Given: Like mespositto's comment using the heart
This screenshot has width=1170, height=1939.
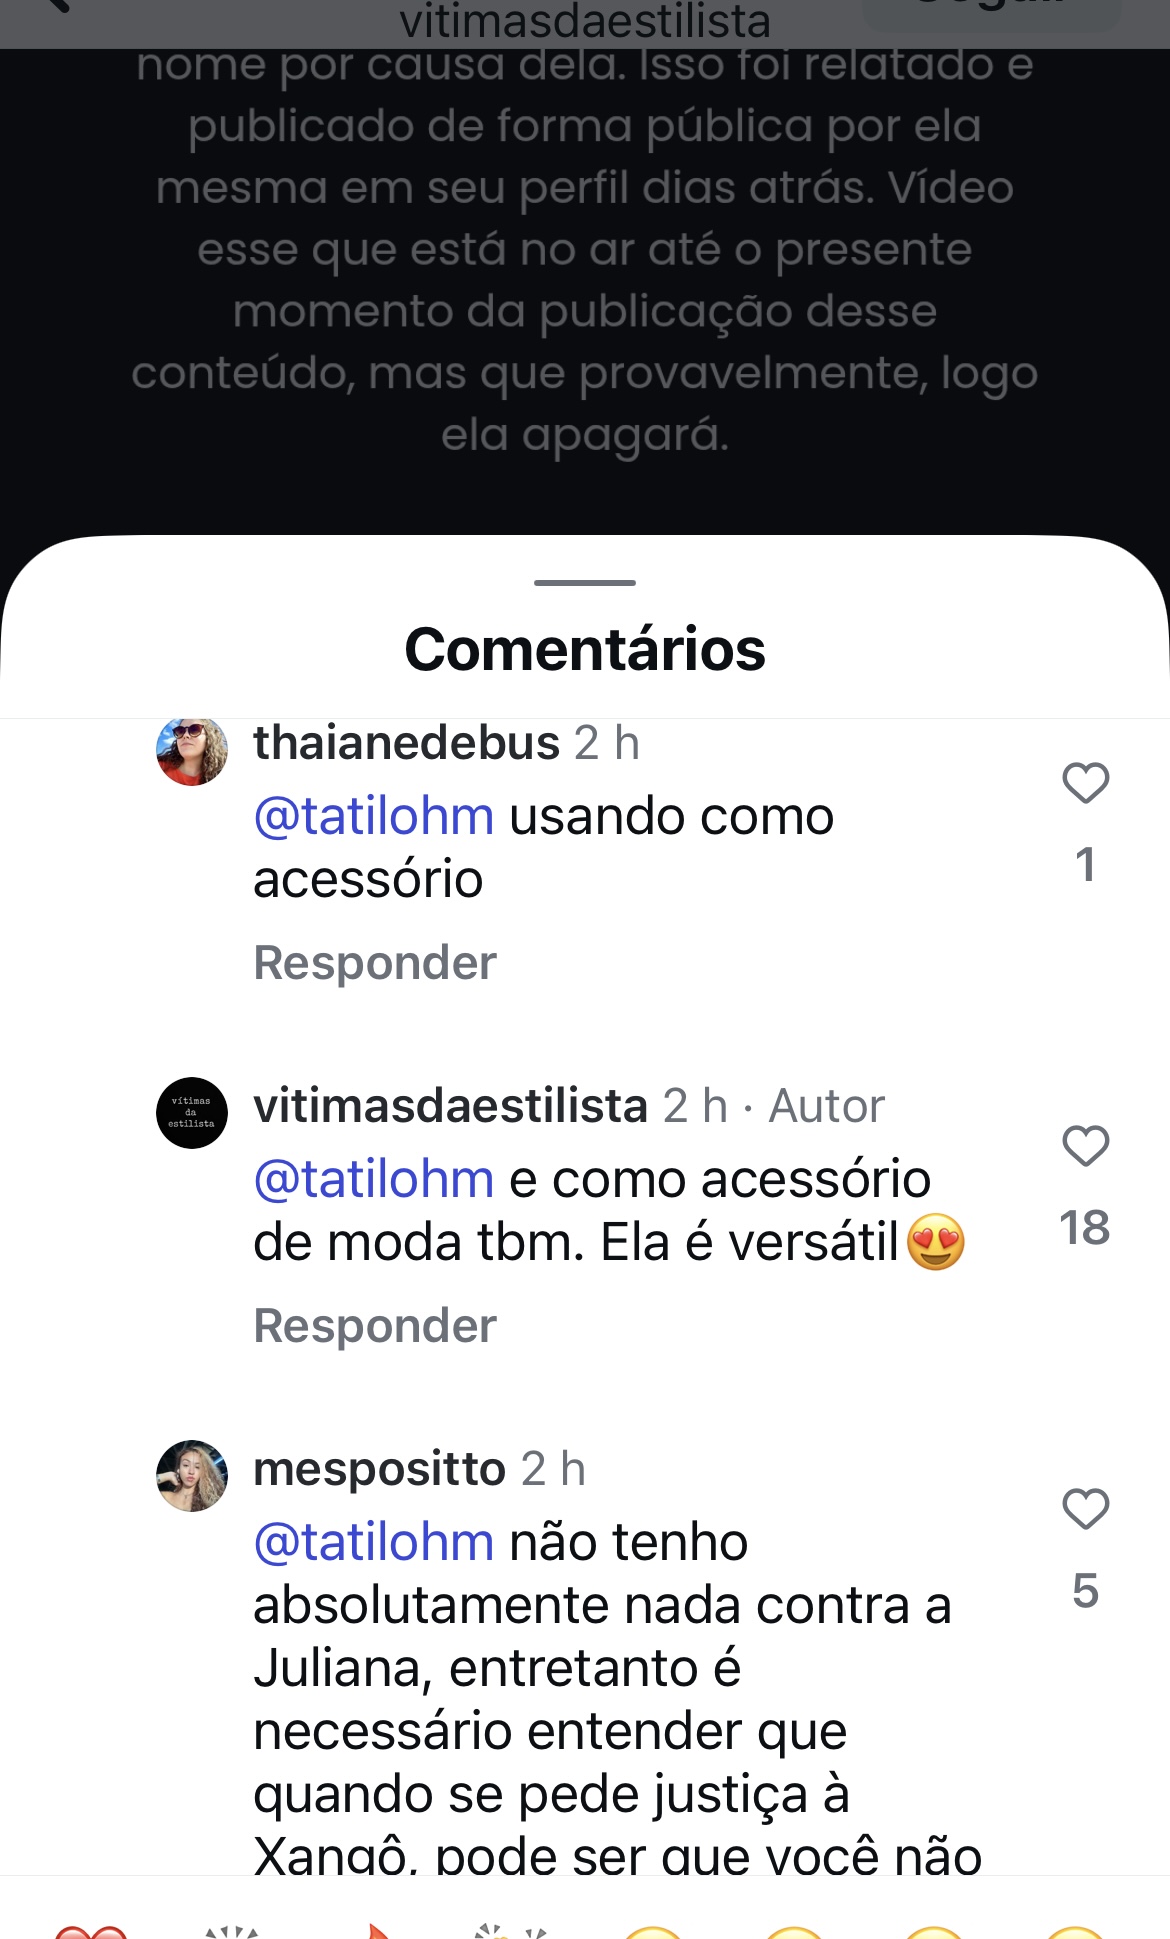Looking at the screenshot, I should point(1085,1509).
